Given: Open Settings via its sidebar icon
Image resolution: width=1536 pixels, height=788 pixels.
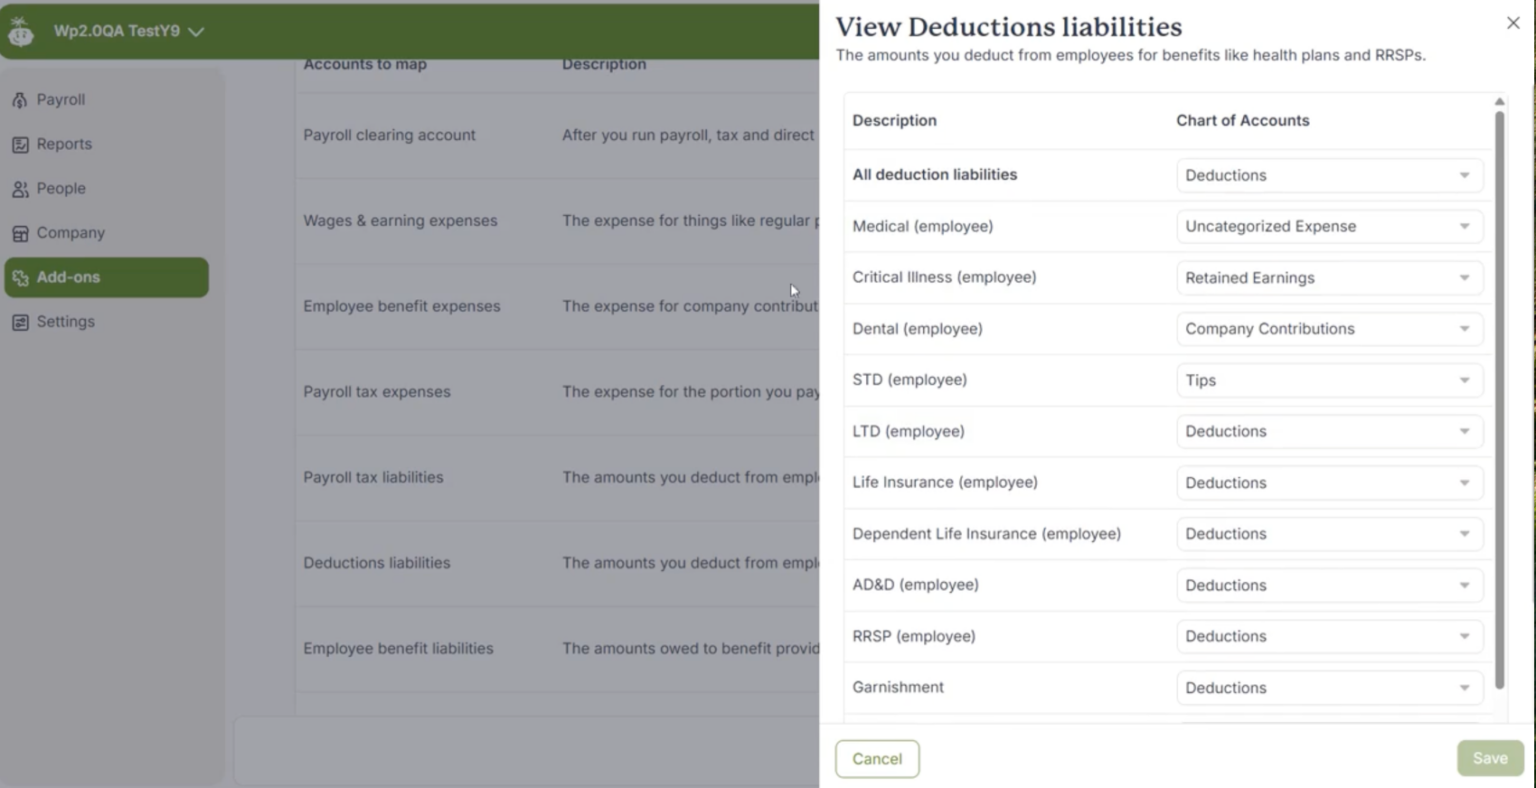Looking at the screenshot, I should click(x=21, y=321).
